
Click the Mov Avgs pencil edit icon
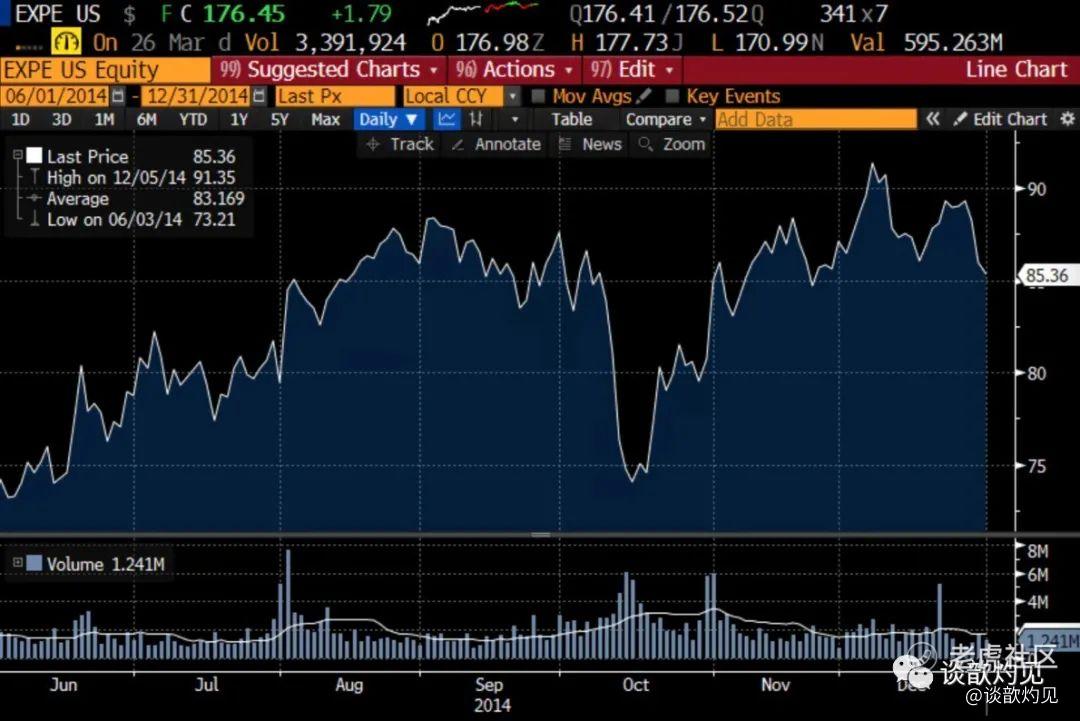coord(644,96)
